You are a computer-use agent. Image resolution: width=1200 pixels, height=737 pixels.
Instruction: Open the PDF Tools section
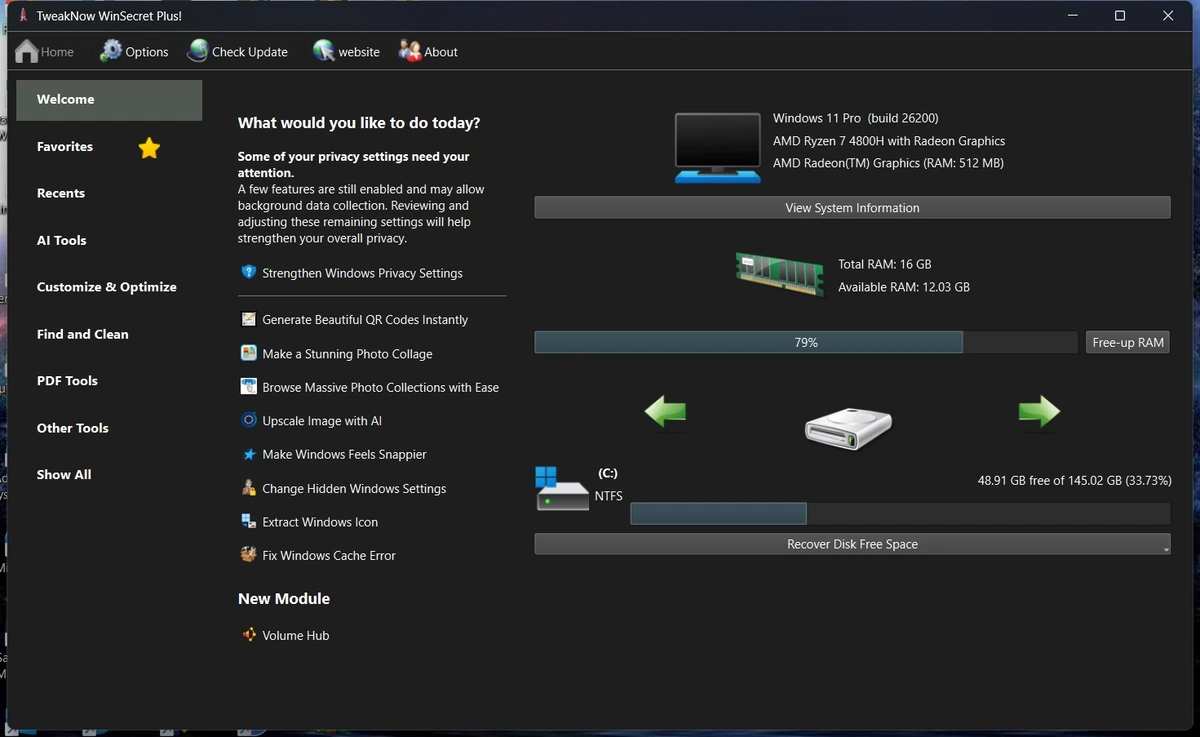67,381
